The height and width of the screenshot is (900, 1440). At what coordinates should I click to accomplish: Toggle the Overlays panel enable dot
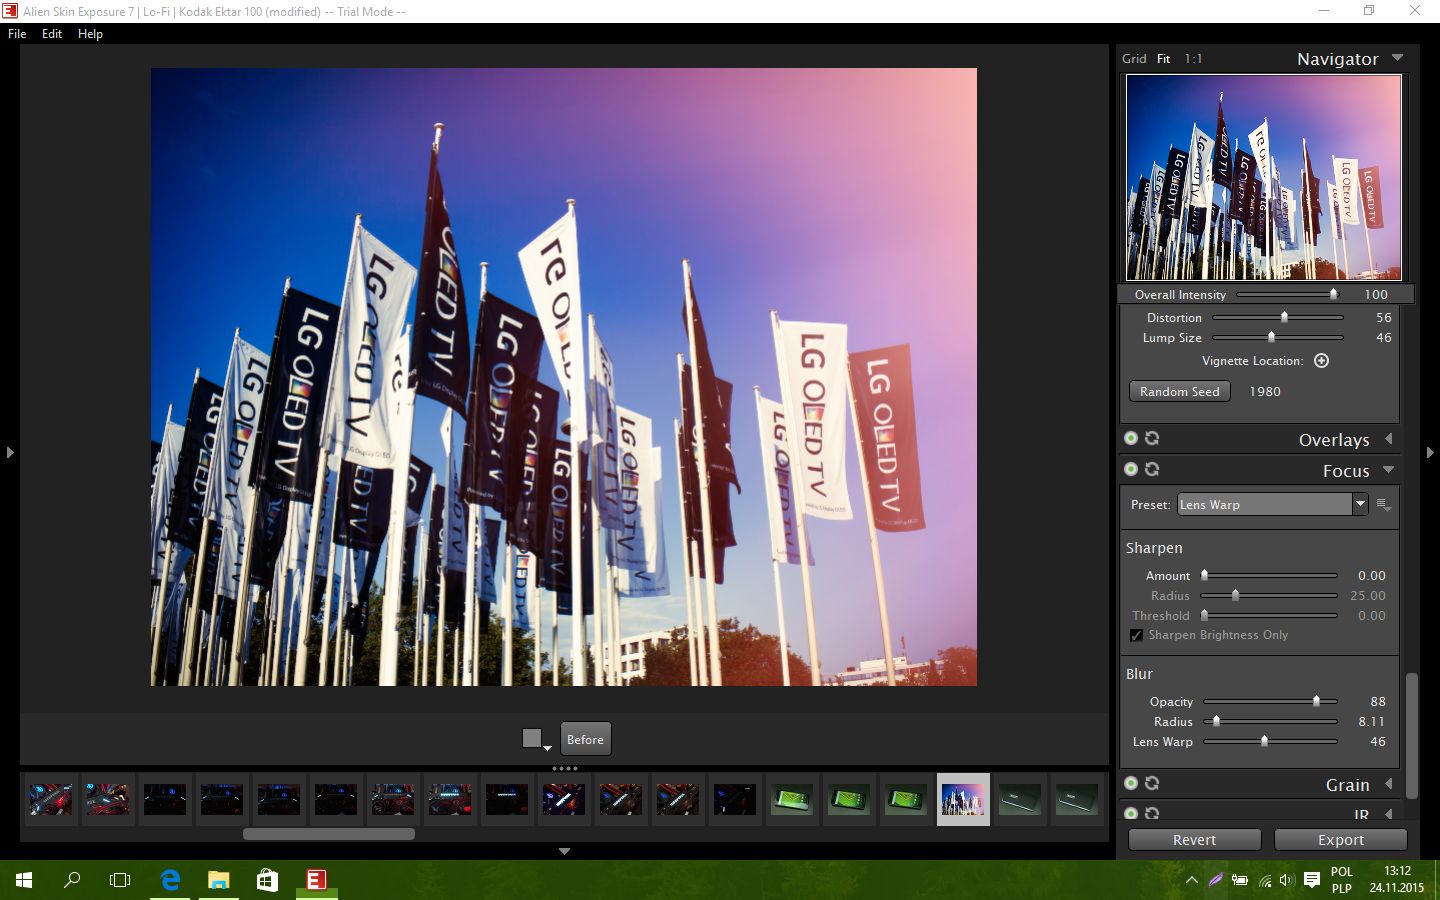point(1131,438)
